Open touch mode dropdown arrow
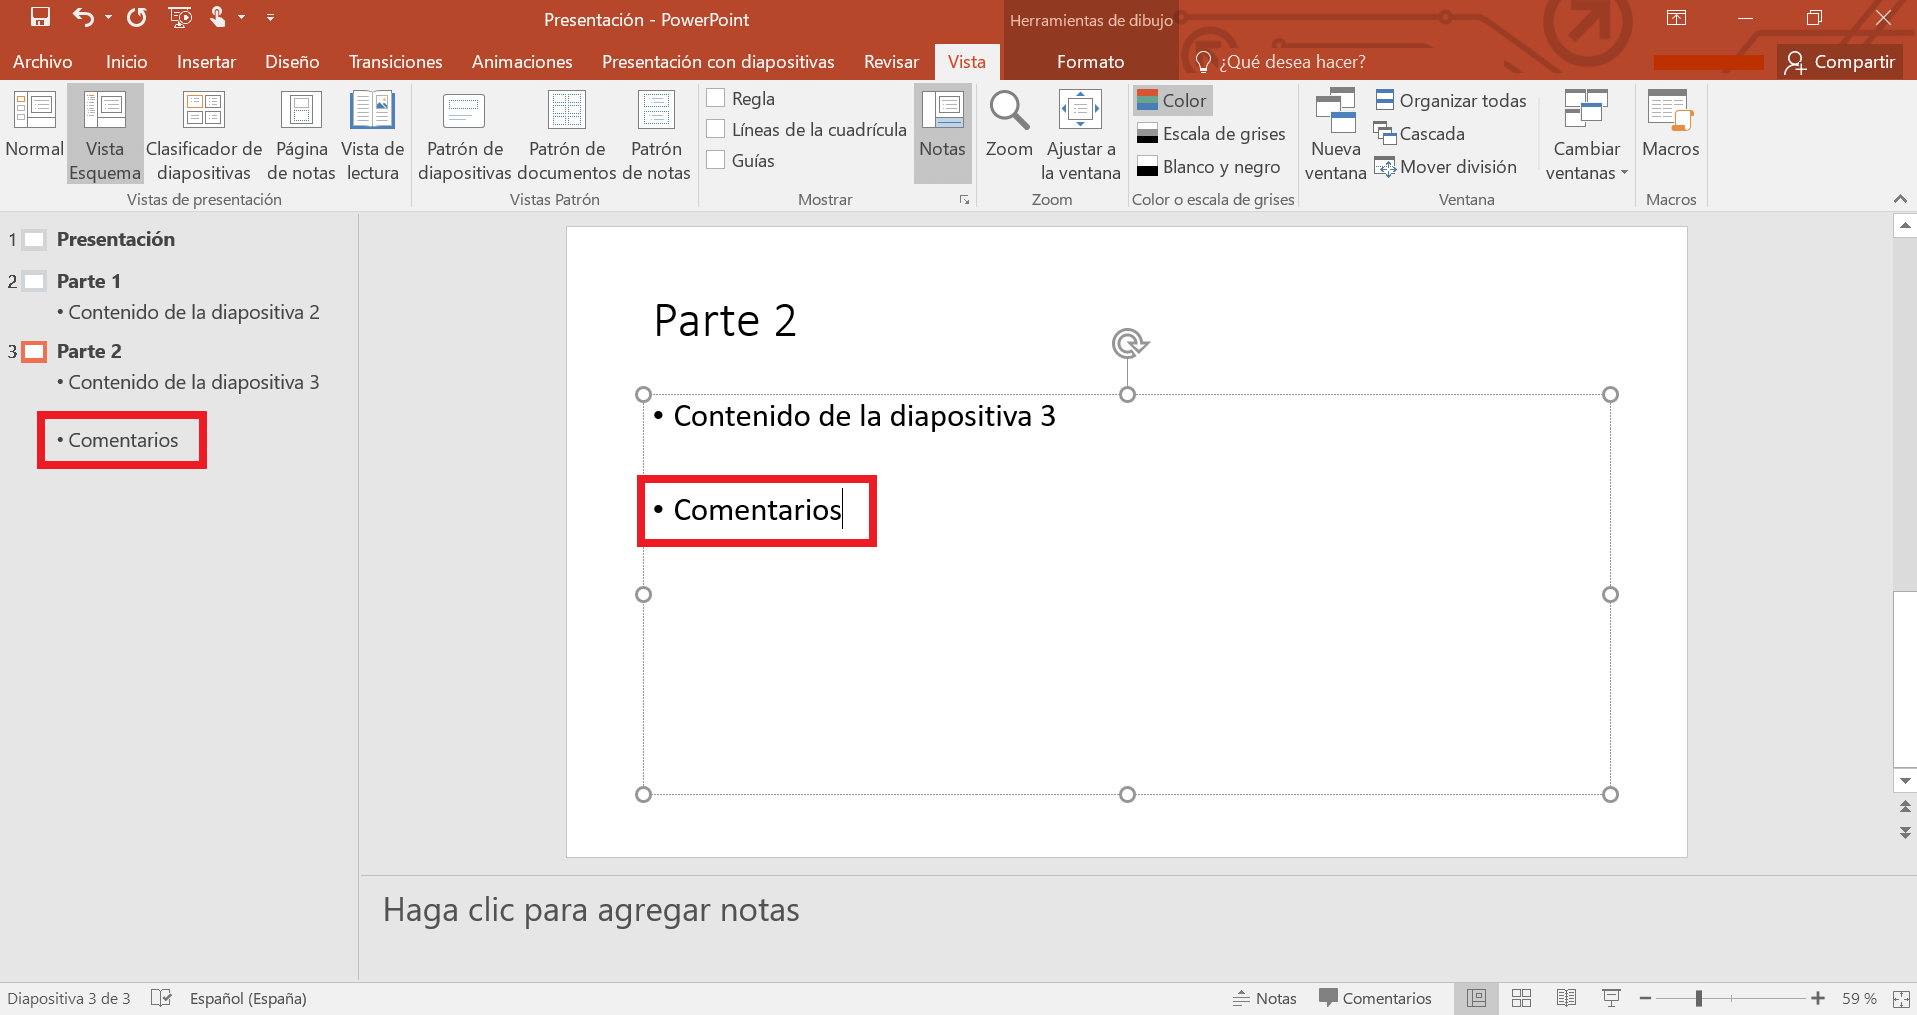 pyautogui.click(x=241, y=17)
